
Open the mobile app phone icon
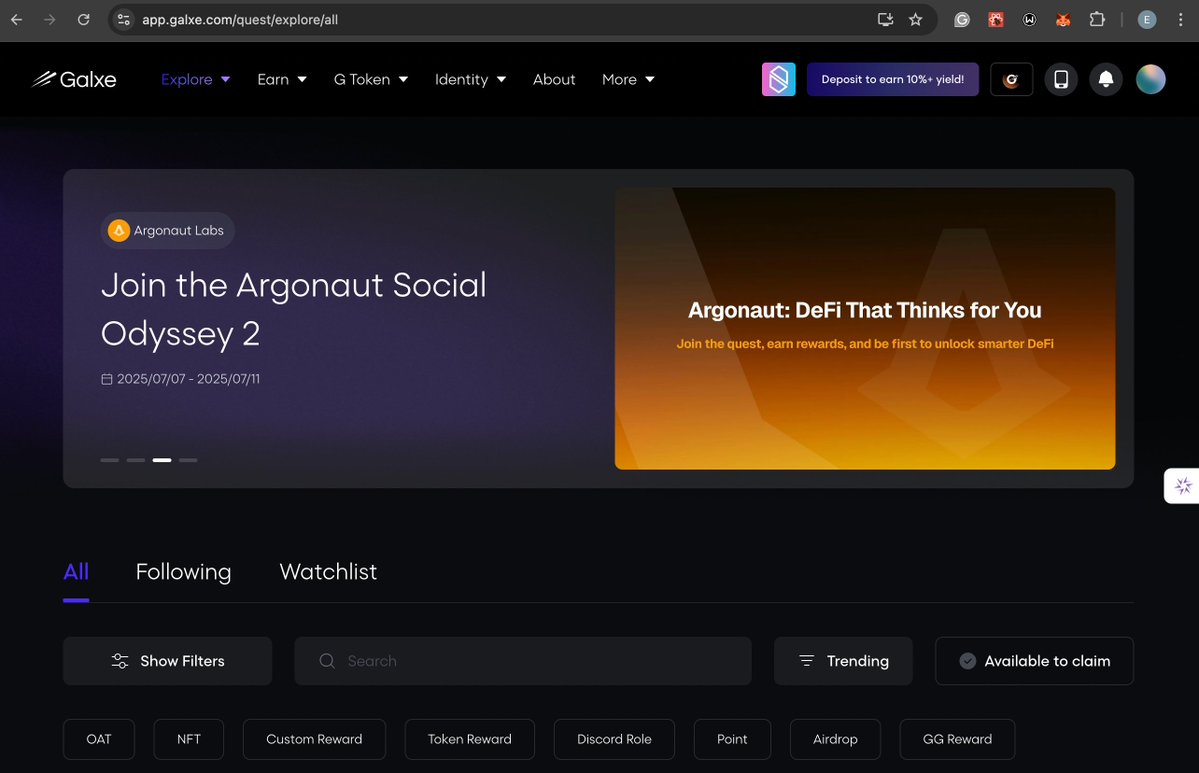[1061, 80]
